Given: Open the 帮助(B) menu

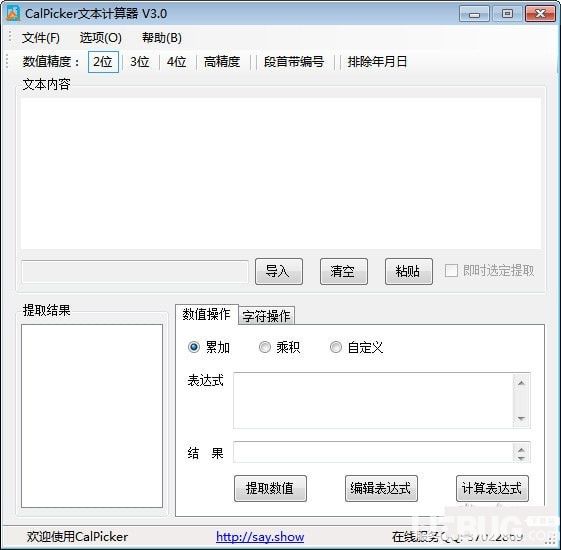Looking at the screenshot, I should [x=162, y=38].
